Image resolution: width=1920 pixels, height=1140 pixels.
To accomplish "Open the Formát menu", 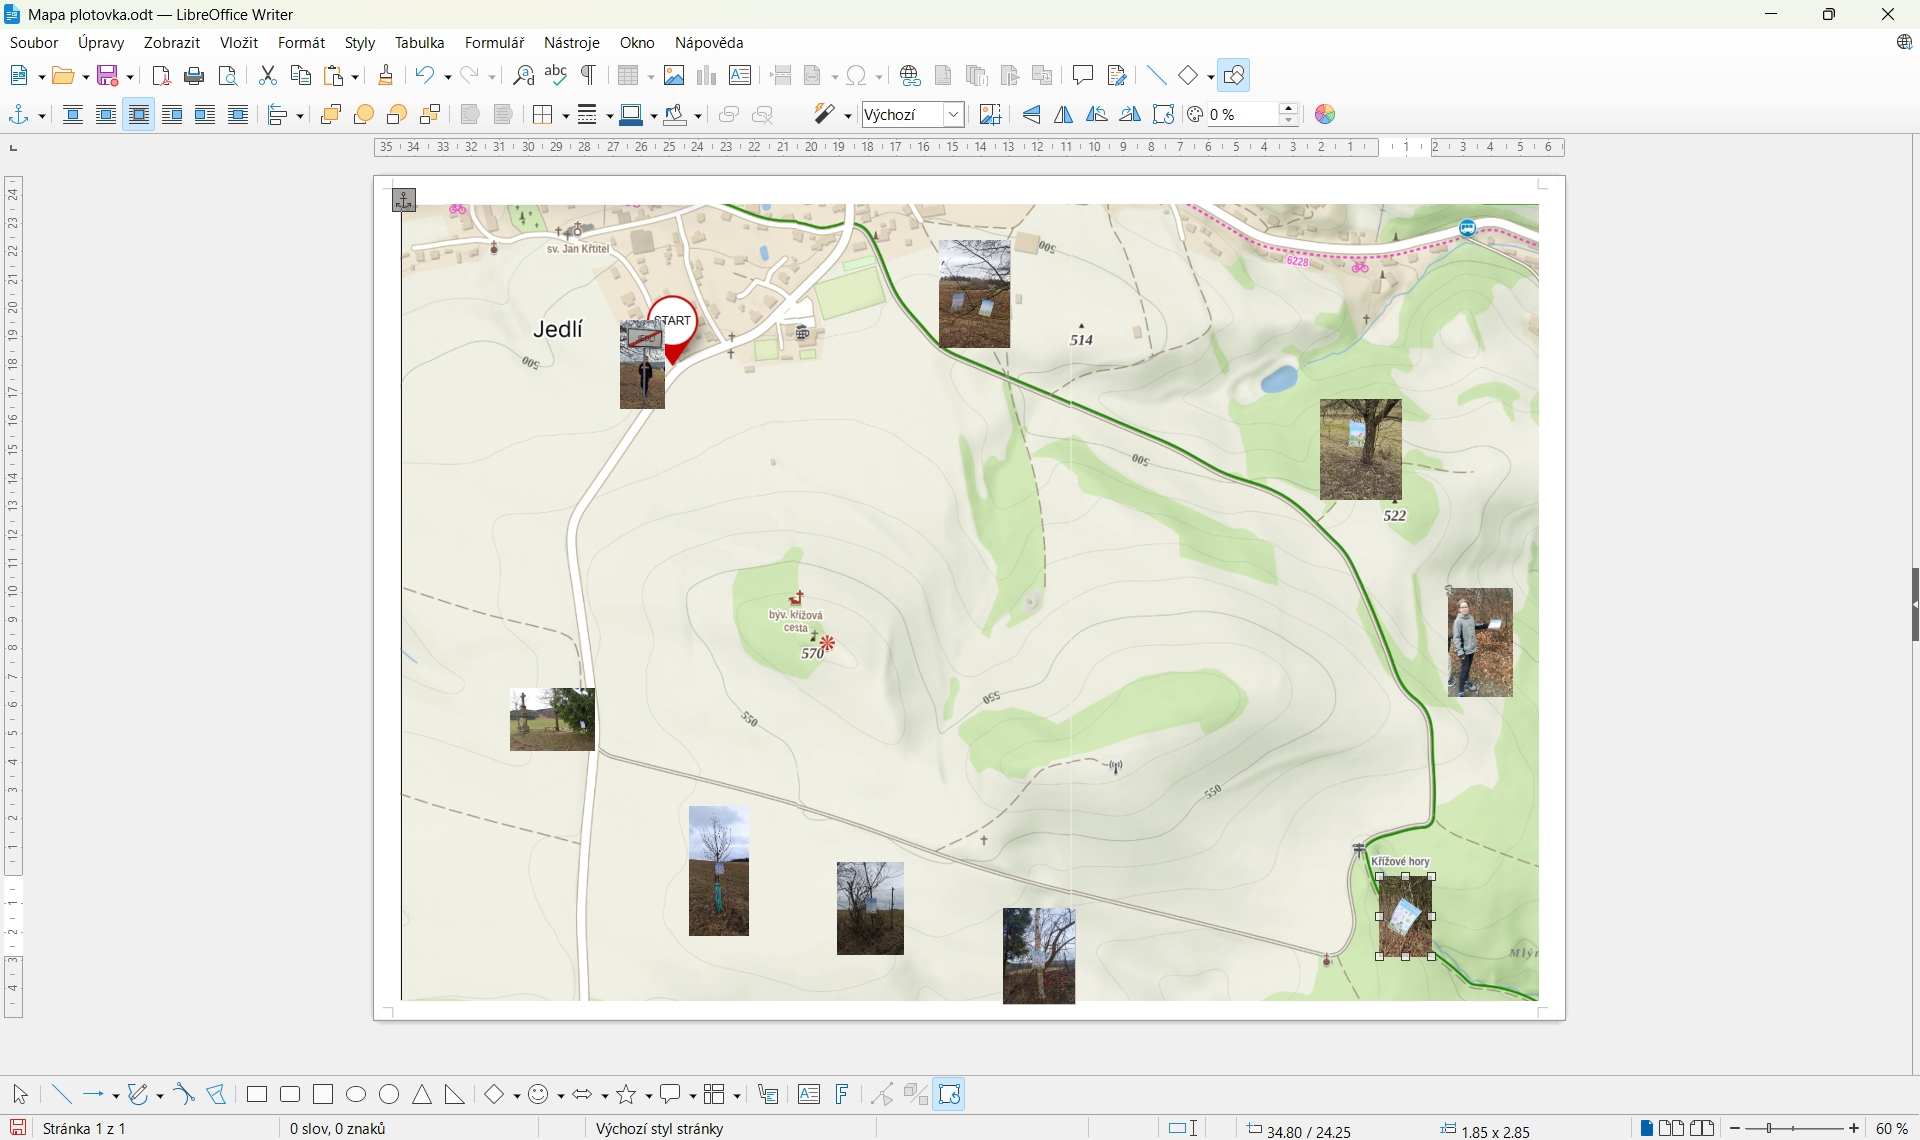I will pyautogui.click(x=301, y=43).
